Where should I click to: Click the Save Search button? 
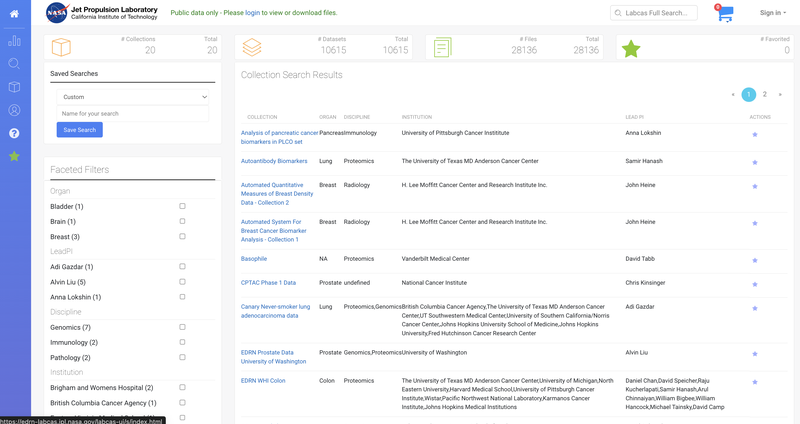point(79,130)
